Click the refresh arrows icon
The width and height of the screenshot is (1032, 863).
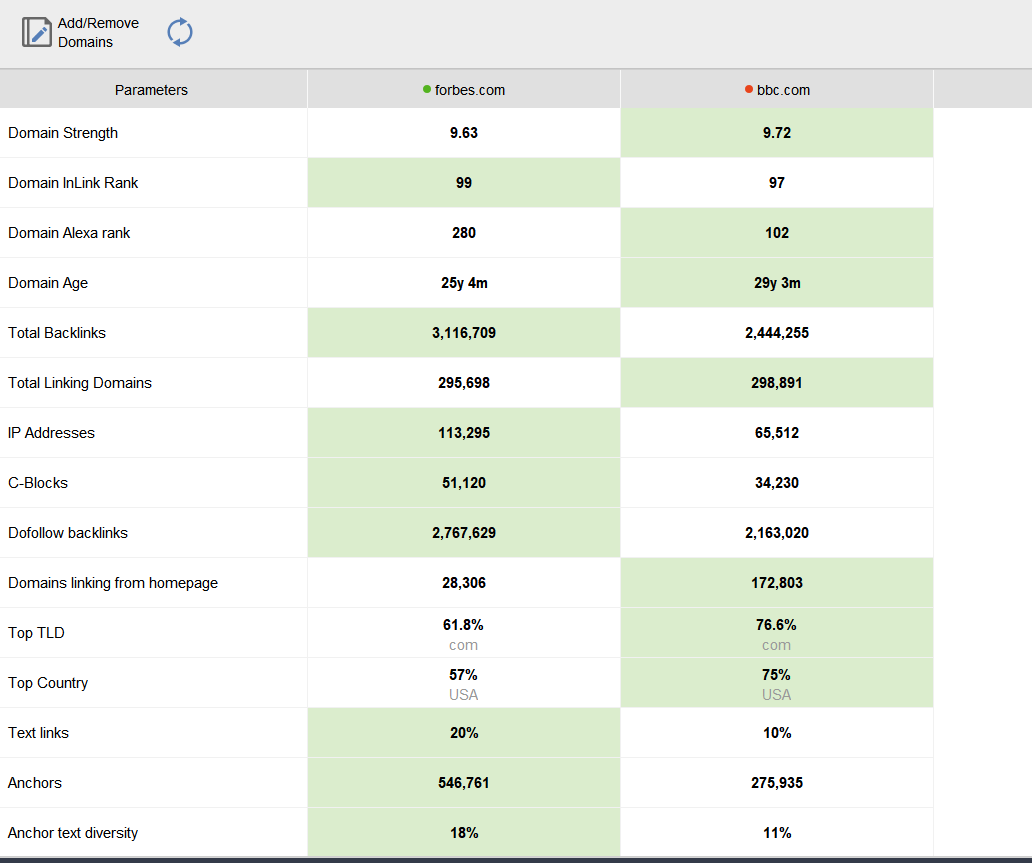180,32
